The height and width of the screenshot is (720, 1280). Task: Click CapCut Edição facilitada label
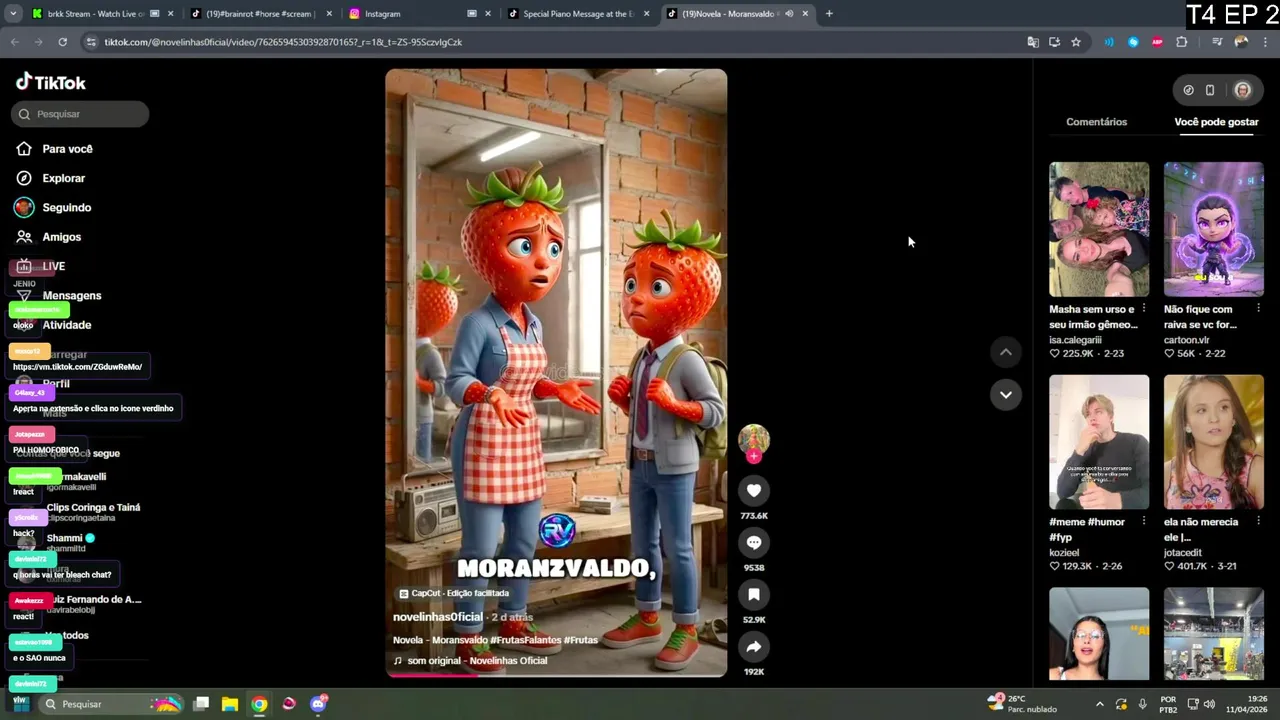[455, 593]
